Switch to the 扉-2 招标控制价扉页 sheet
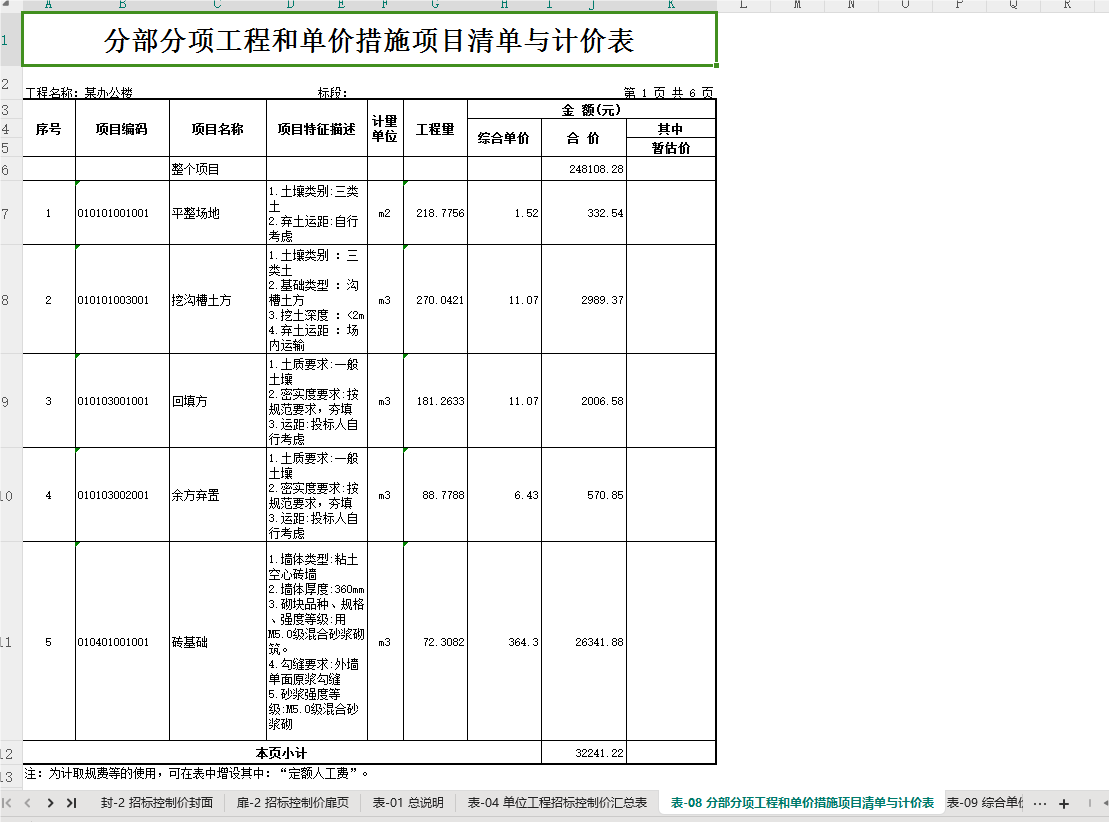Image resolution: width=1109 pixels, height=822 pixels. (293, 803)
